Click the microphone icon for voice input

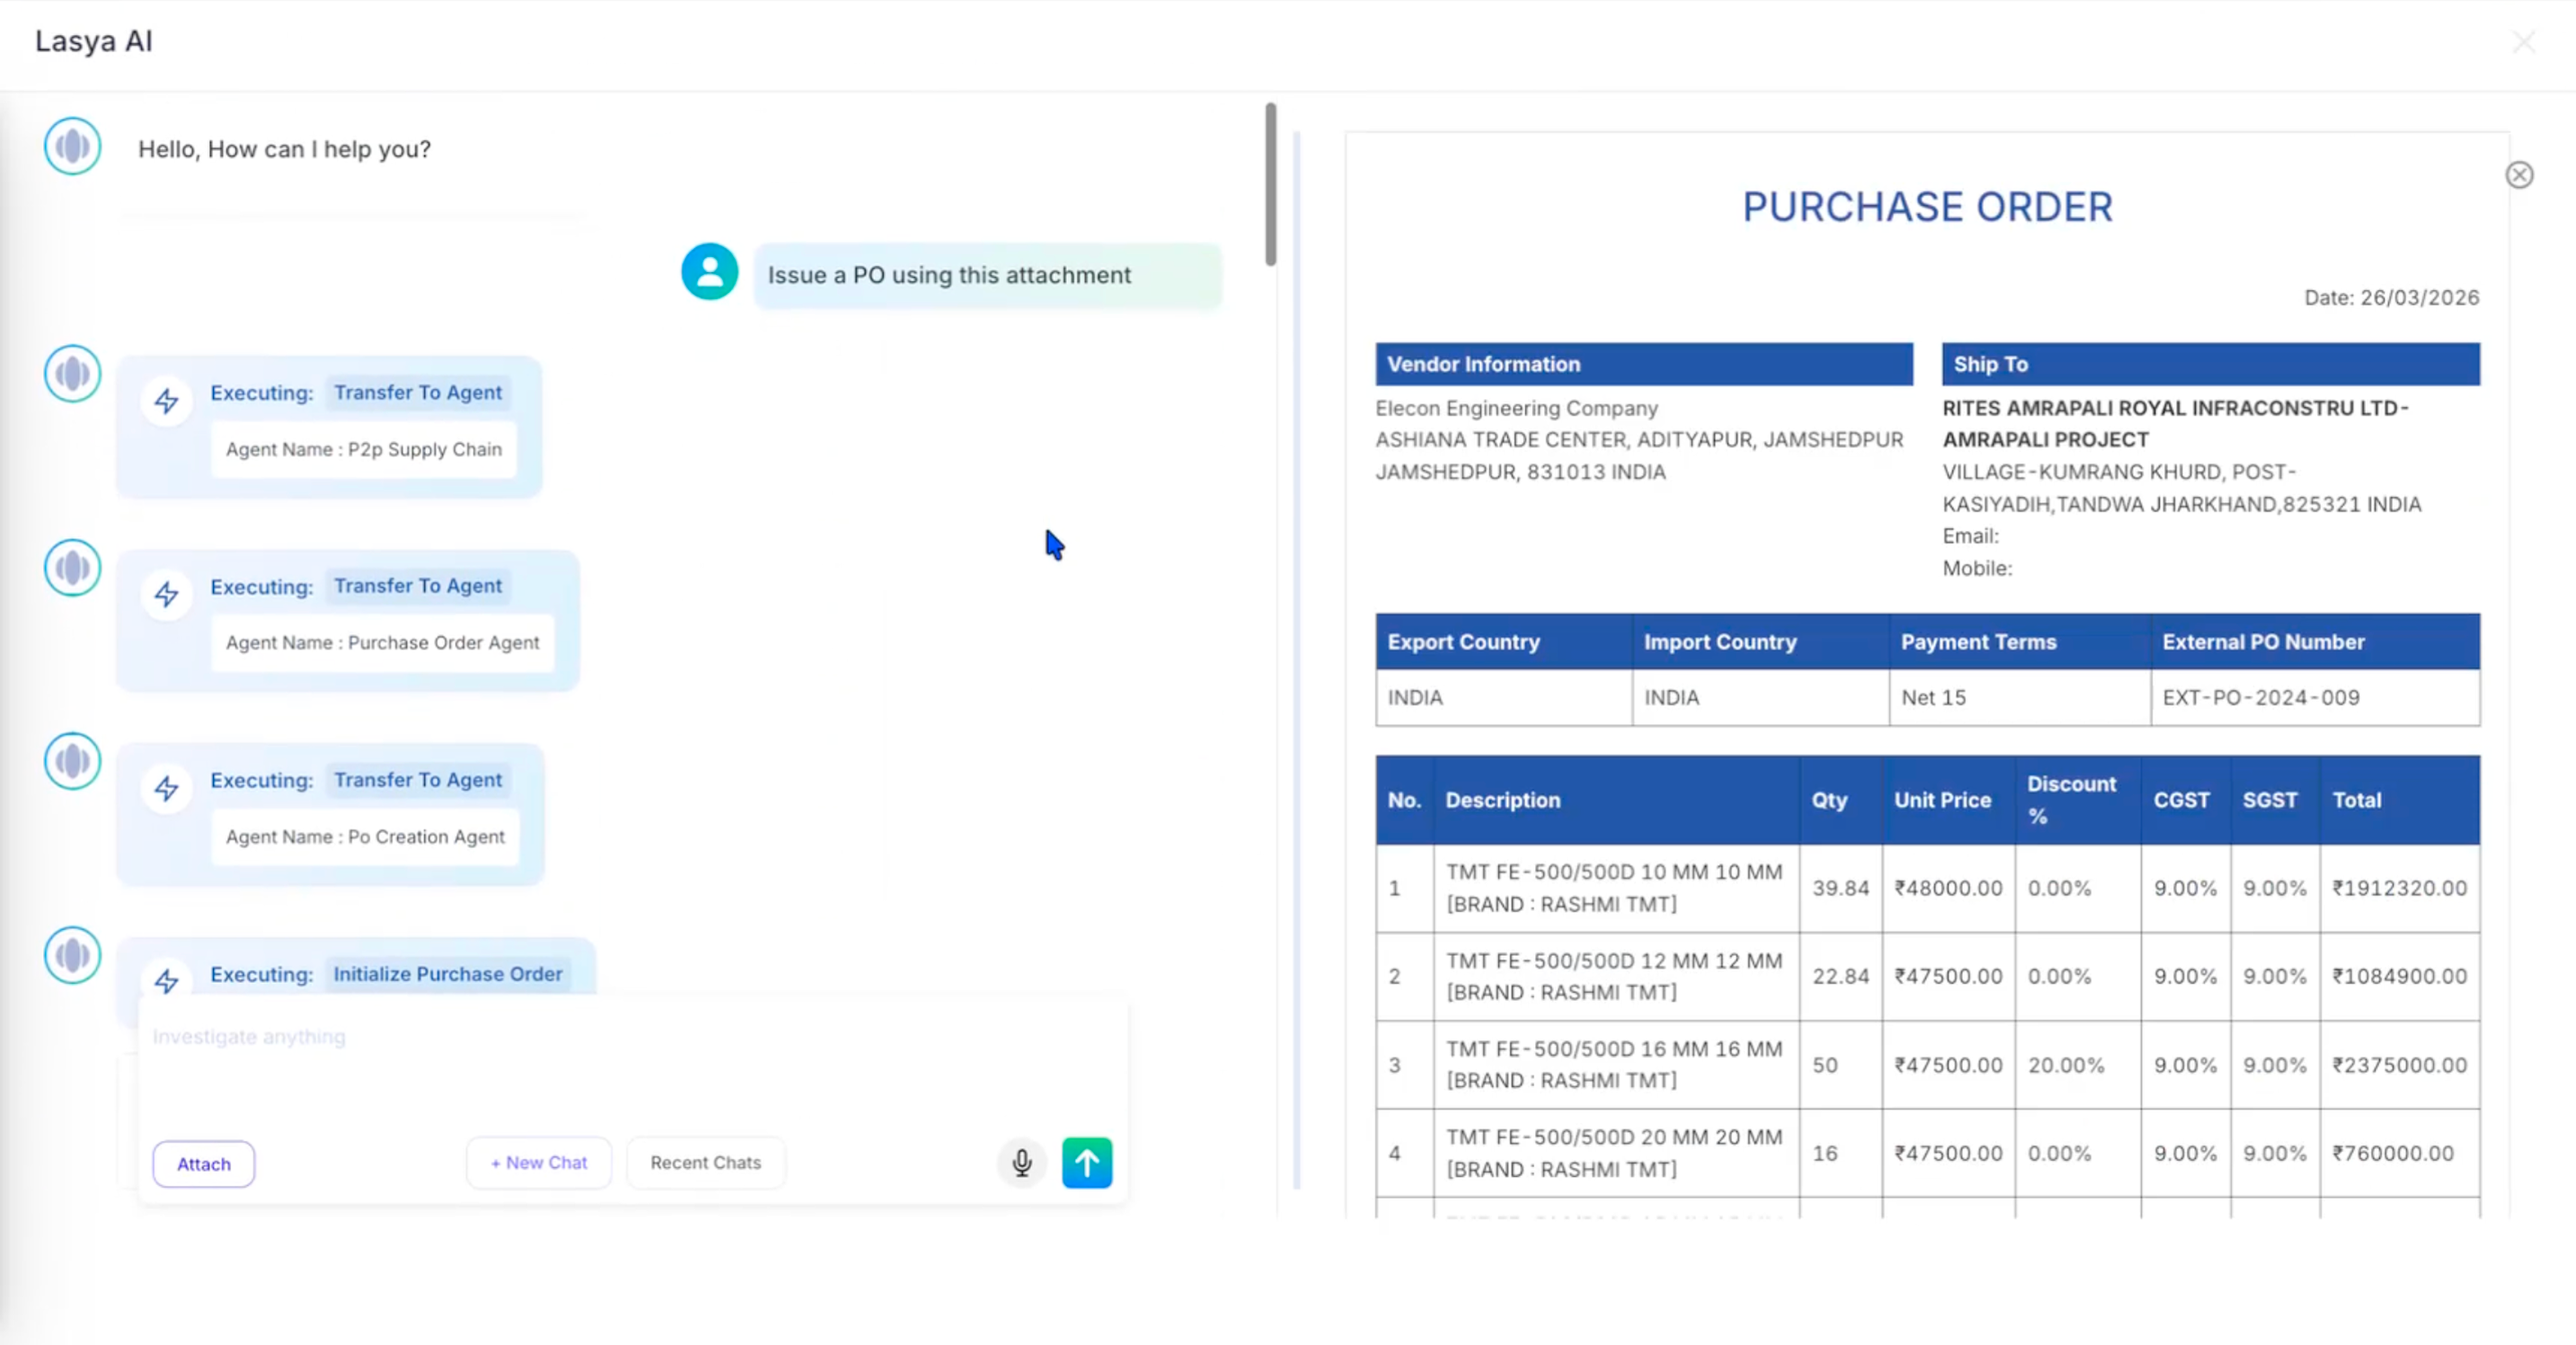tap(1021, 1162)
